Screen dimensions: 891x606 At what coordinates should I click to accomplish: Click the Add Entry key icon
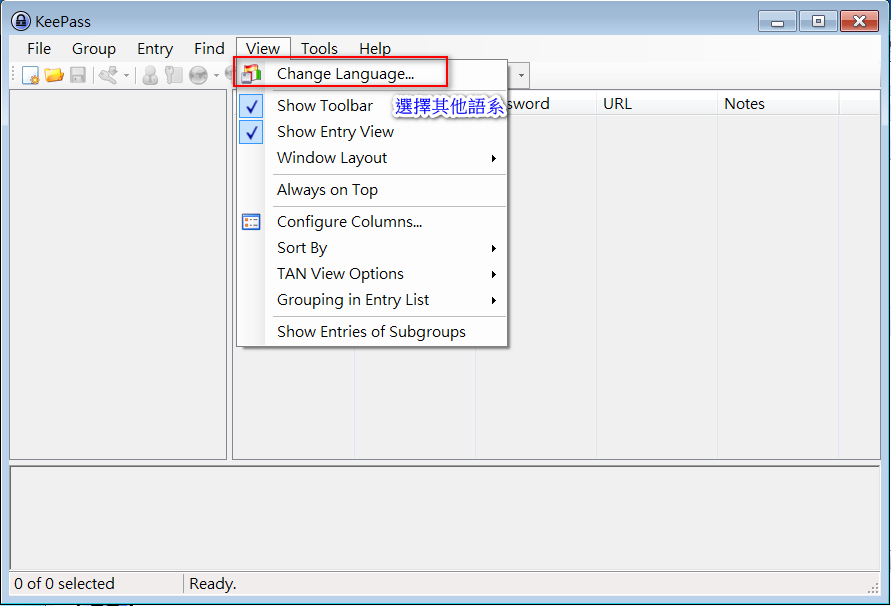[109, 75]
